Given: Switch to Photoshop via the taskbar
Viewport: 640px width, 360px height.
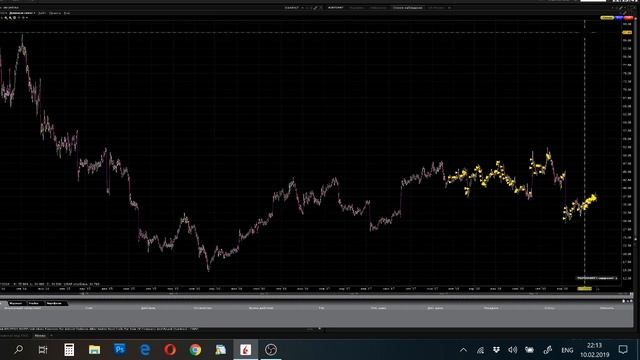Looking at the screenshot, I should pyautogui.click(x=120, y=350).
